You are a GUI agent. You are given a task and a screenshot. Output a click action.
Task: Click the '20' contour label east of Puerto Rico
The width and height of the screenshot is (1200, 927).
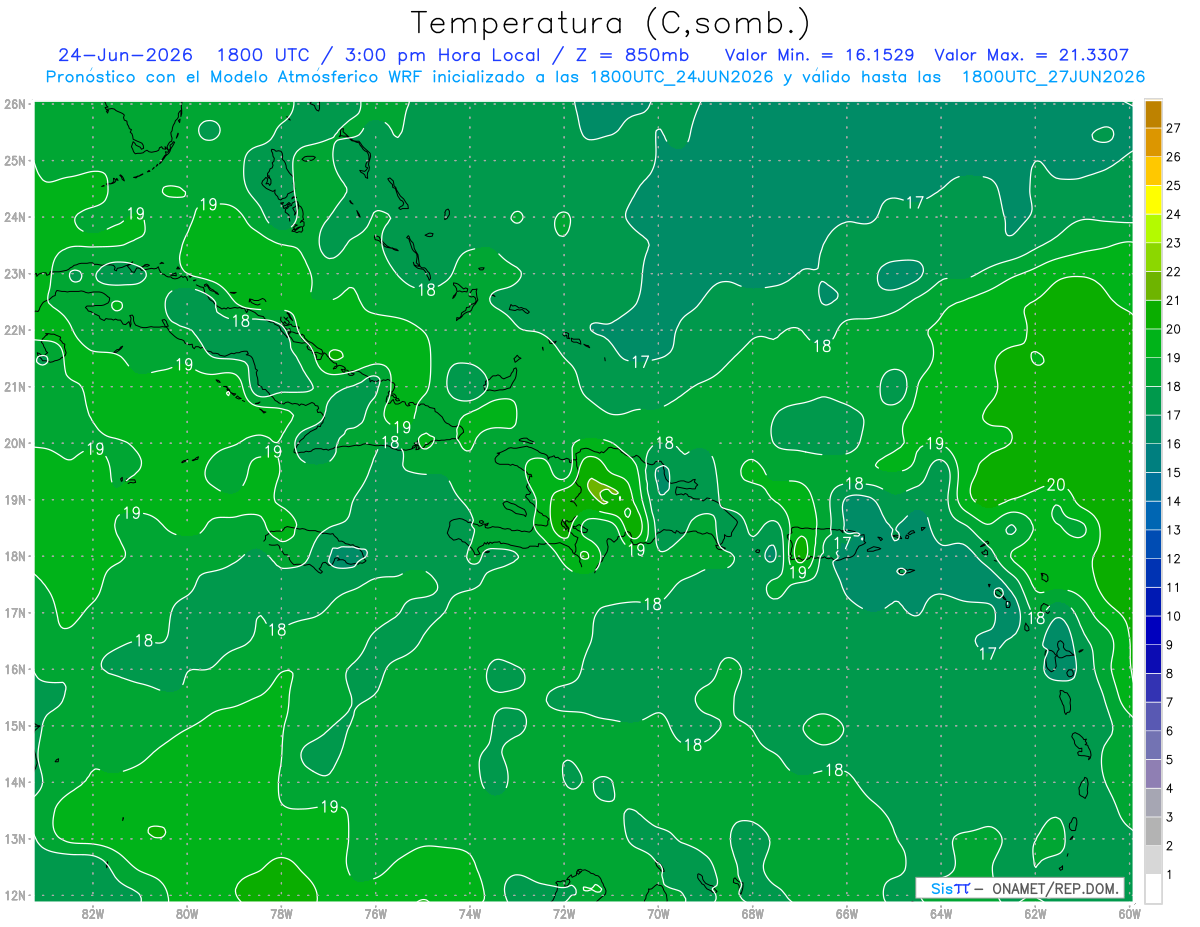[x=1056, y=485]
